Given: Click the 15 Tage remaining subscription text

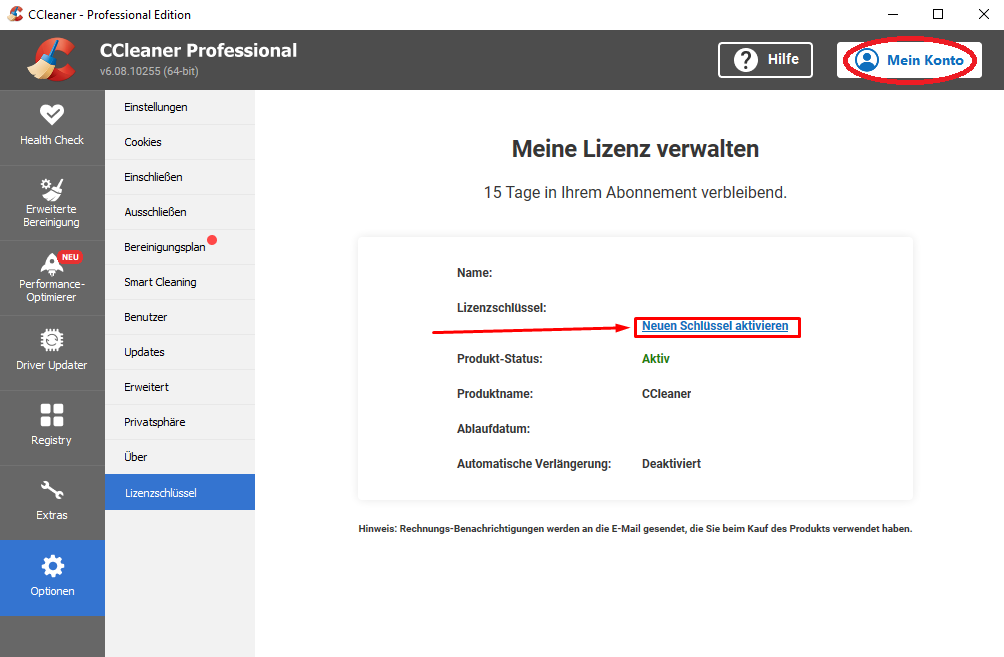Looking at the screenshot, I should point(635,193).
